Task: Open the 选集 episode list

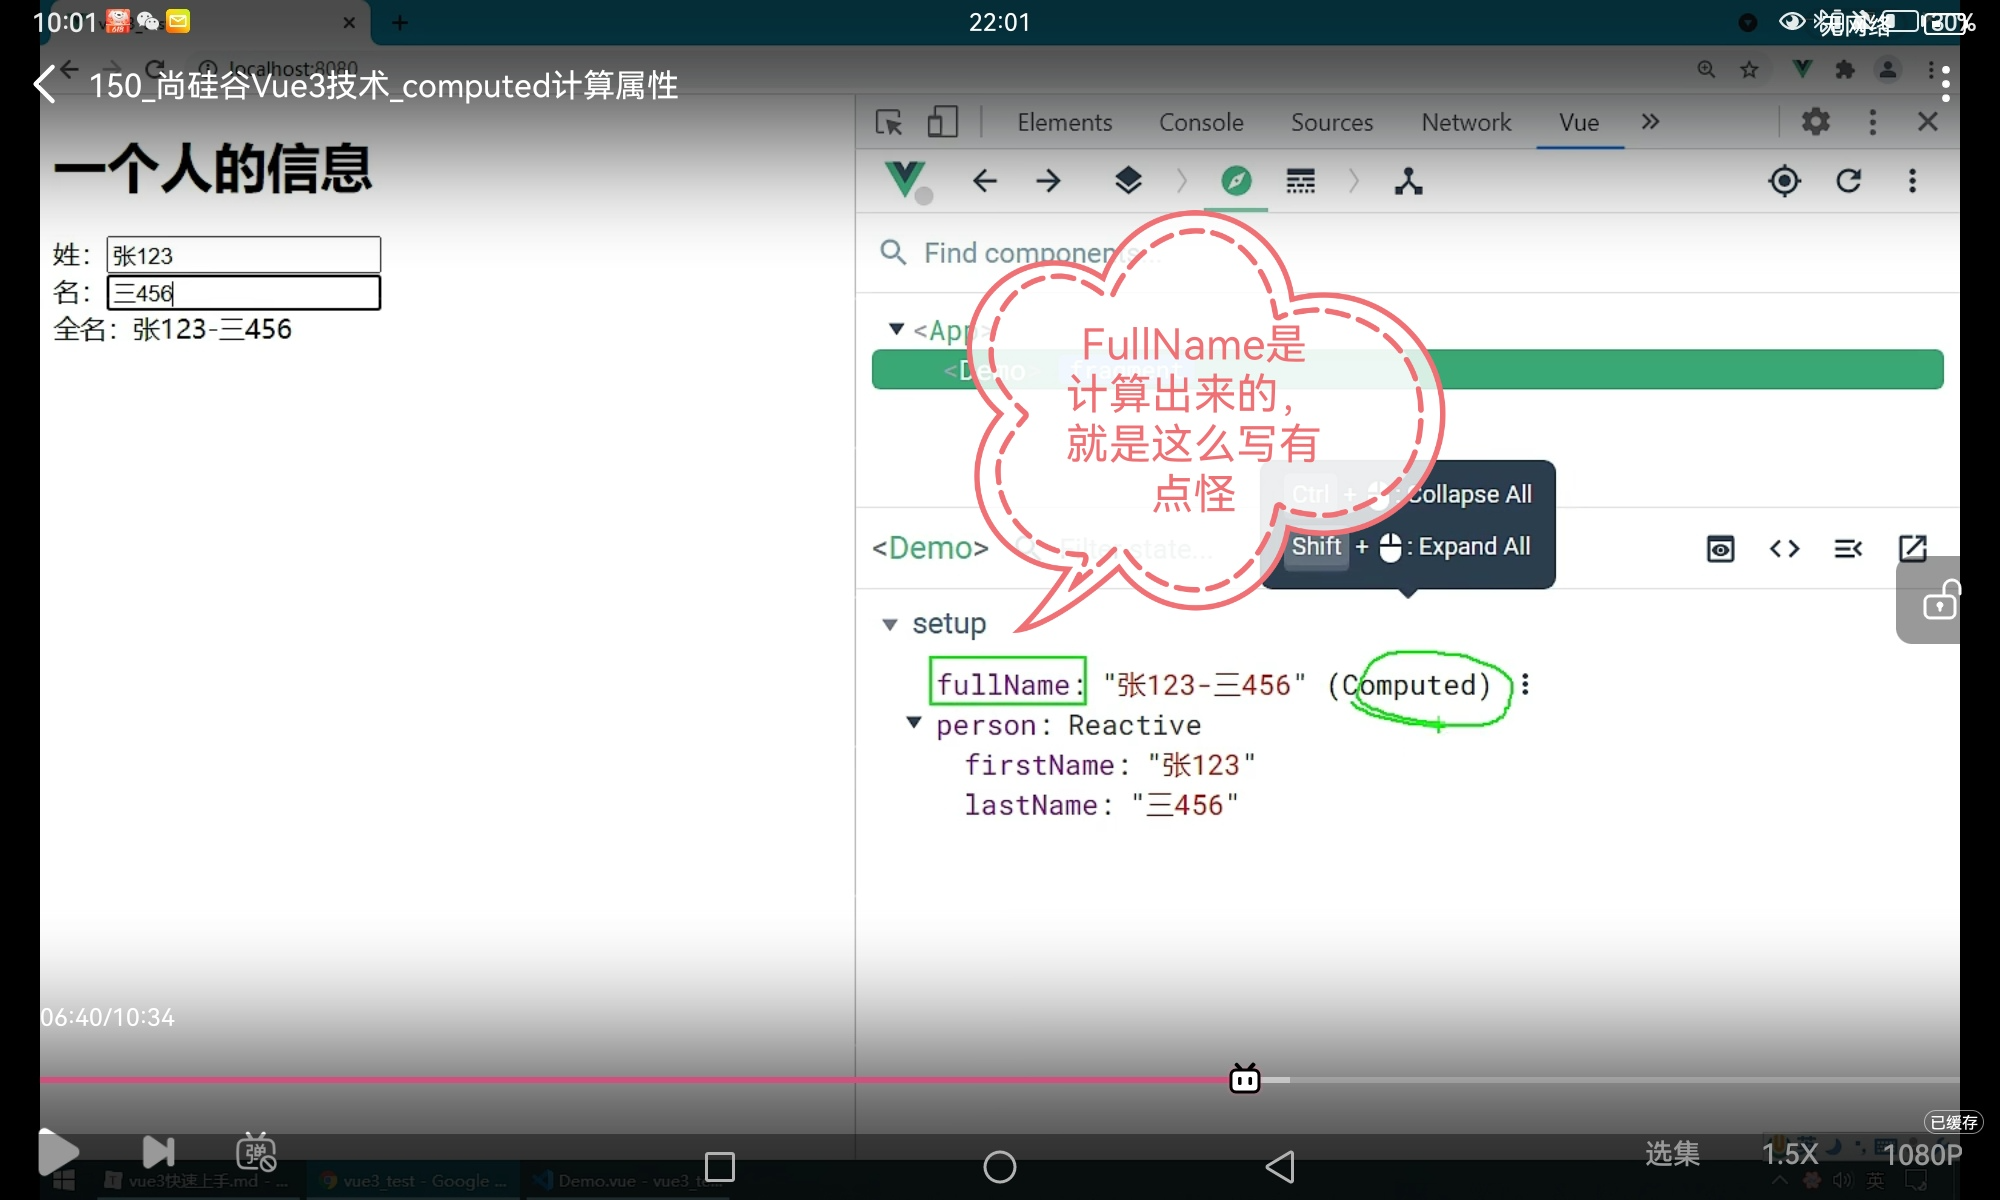Action: tap(1671, 1154)
